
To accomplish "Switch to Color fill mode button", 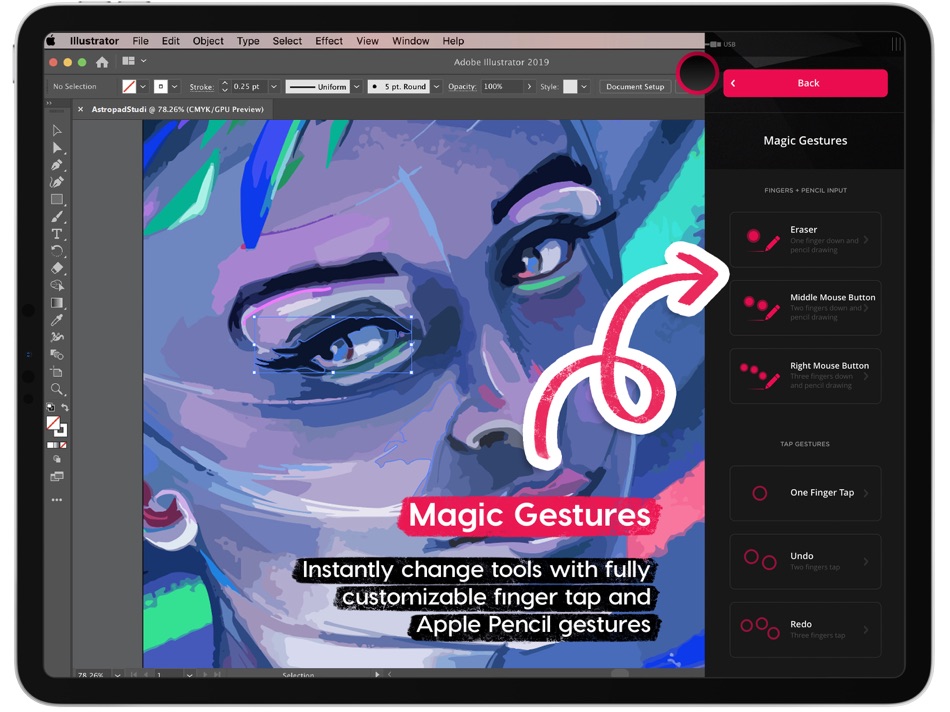I will [50, 445].
